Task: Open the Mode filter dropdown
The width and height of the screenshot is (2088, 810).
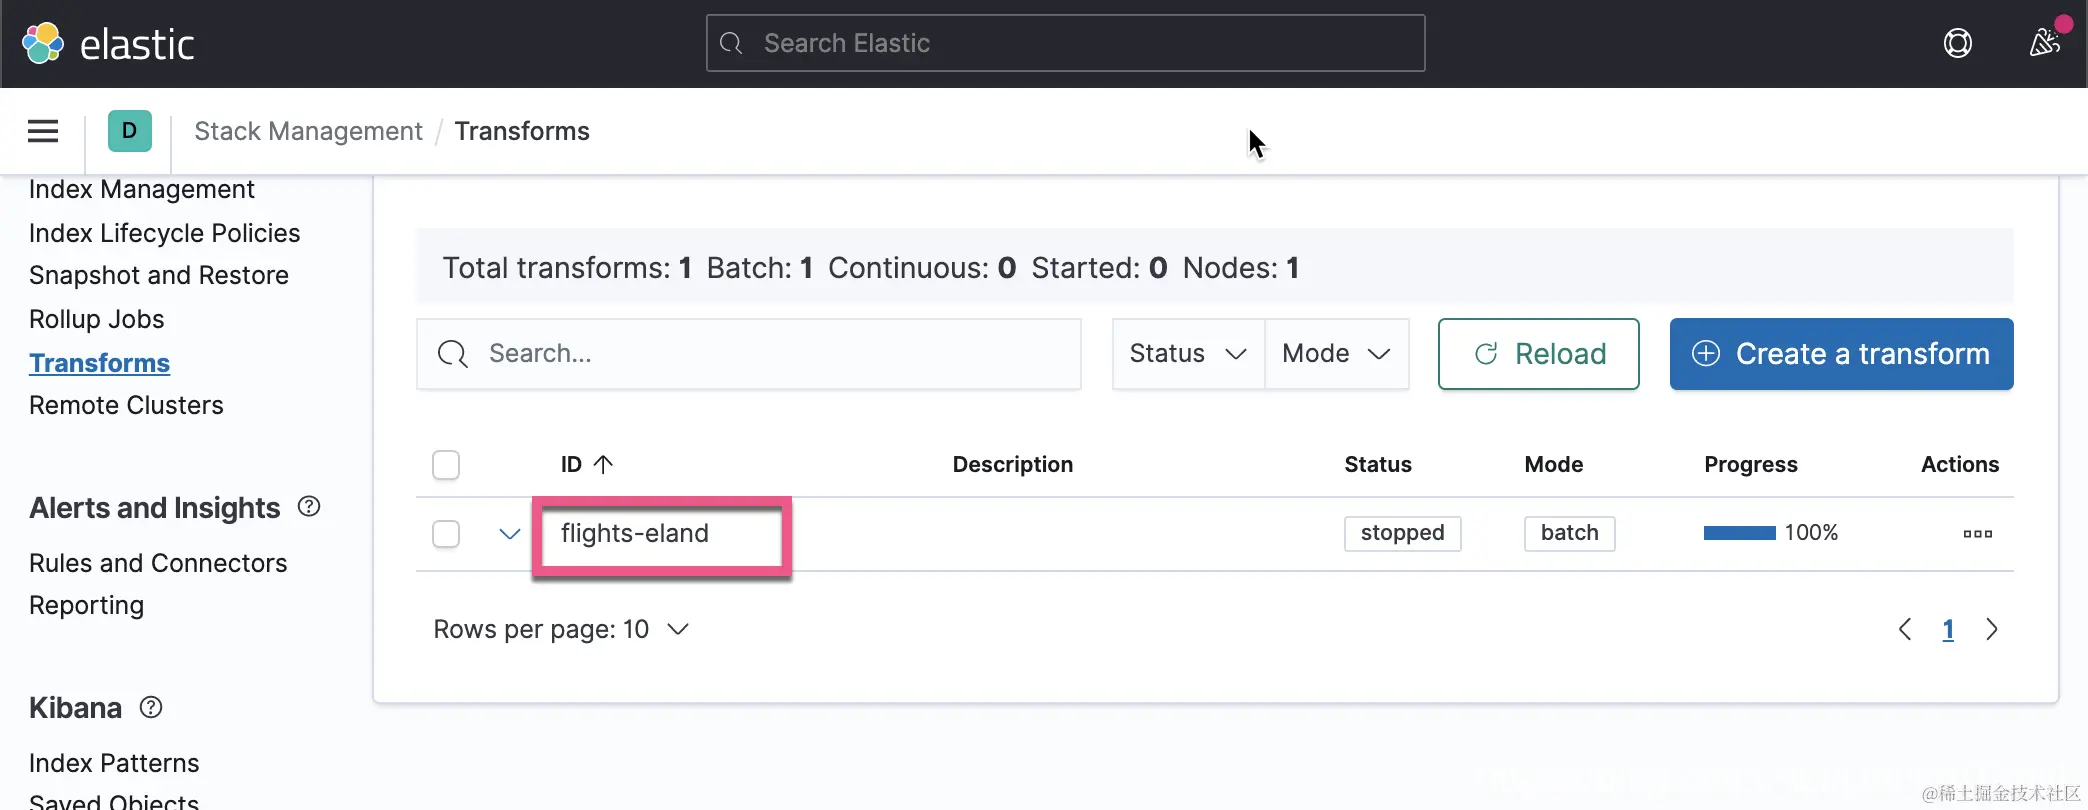Action: coord(1336,354)
